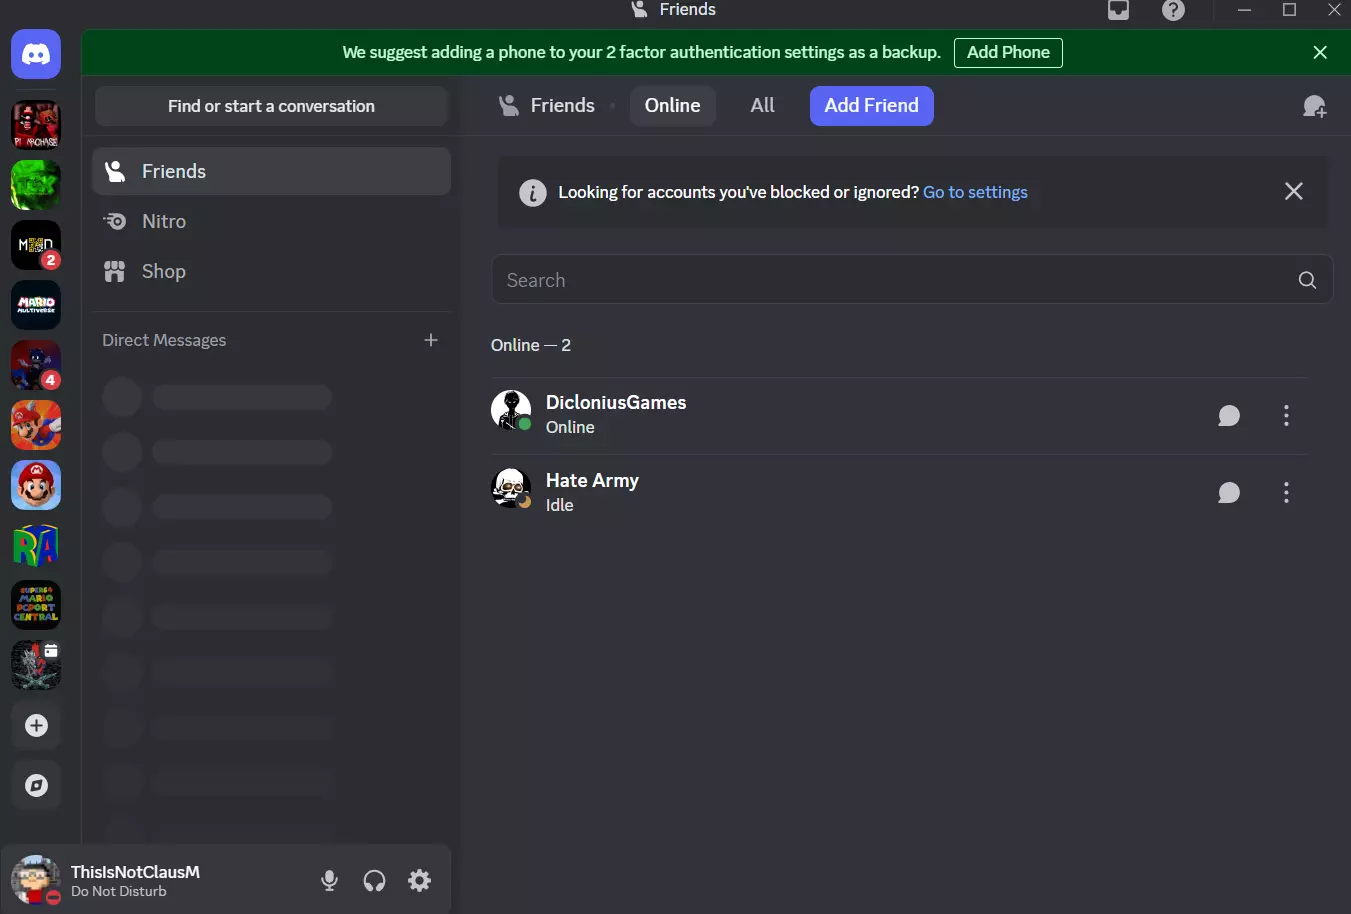Open the Discord home direct messages icon

tap(36, 54)
